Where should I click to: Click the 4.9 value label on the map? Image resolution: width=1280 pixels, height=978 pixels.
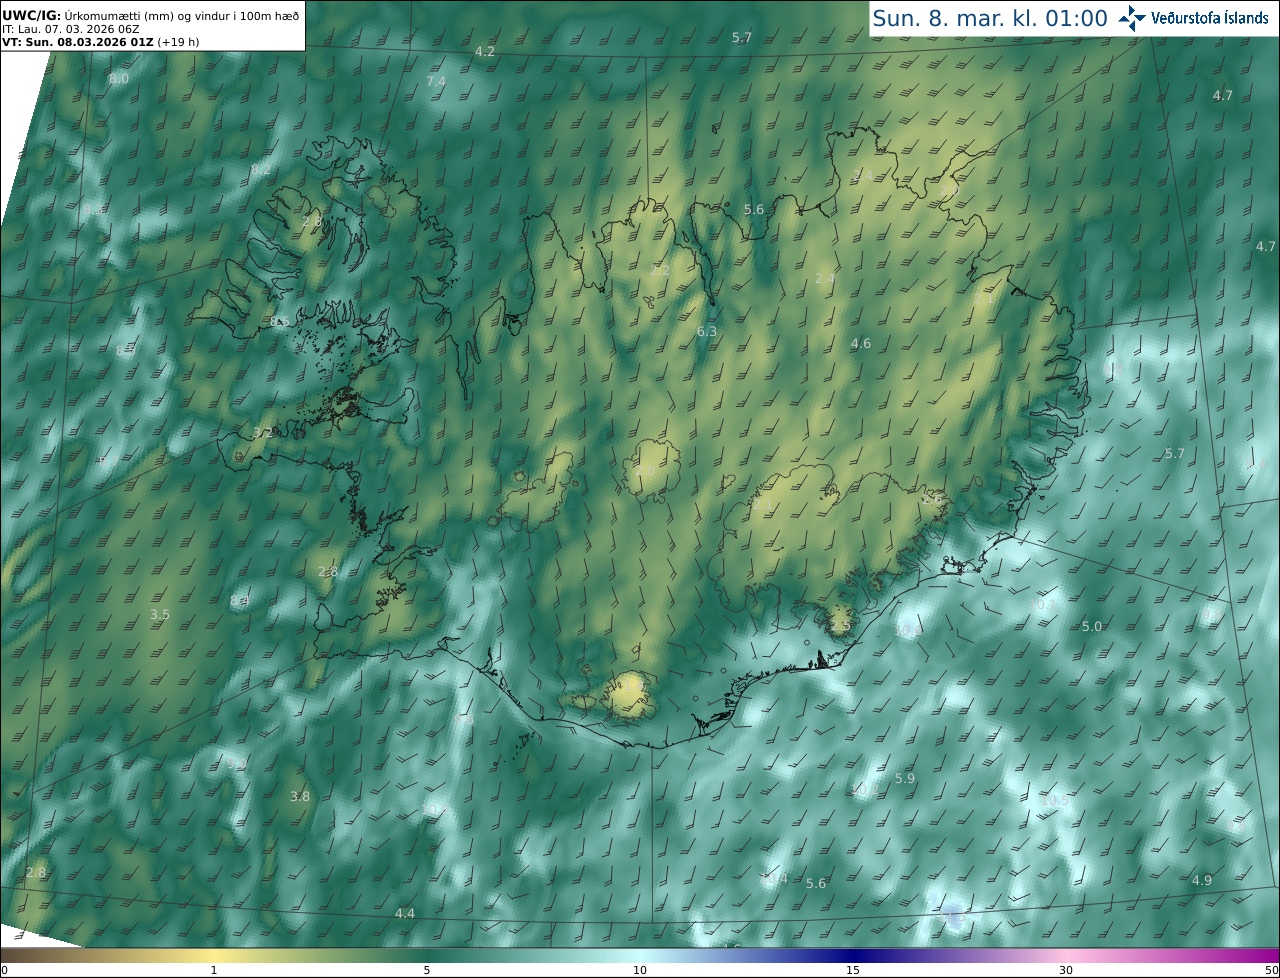tap(1202, 880)
